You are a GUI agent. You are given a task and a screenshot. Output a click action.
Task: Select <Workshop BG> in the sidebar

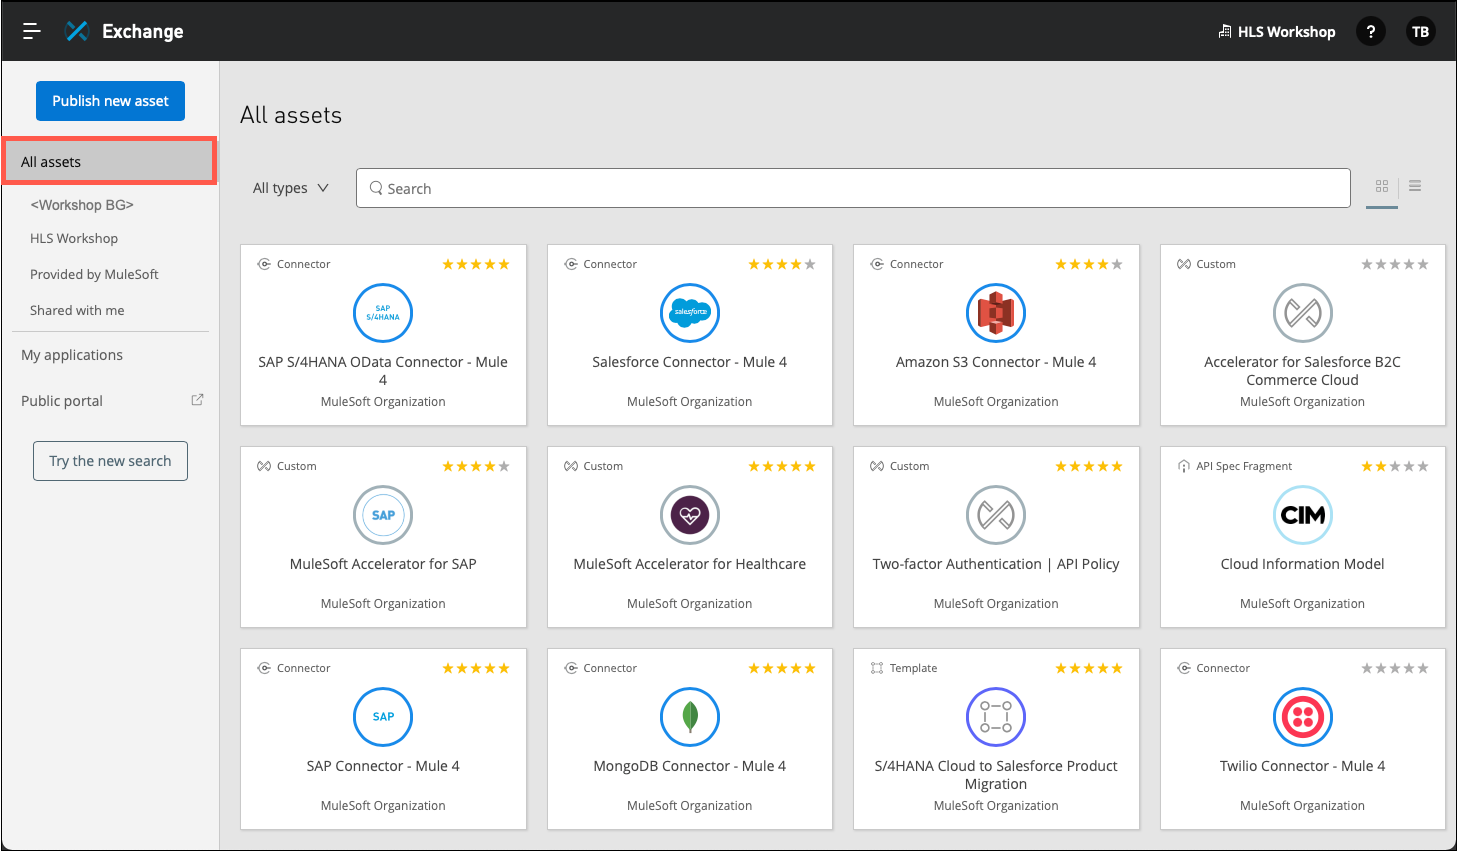pos(82,205)
